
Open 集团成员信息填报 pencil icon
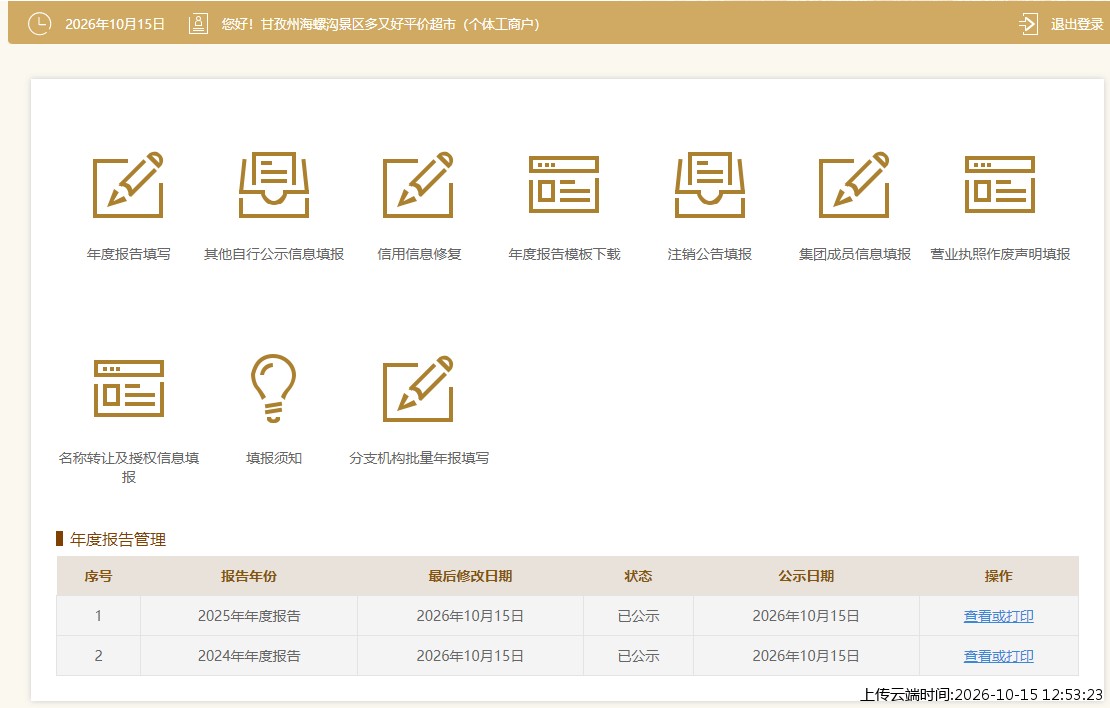(854, 184)
